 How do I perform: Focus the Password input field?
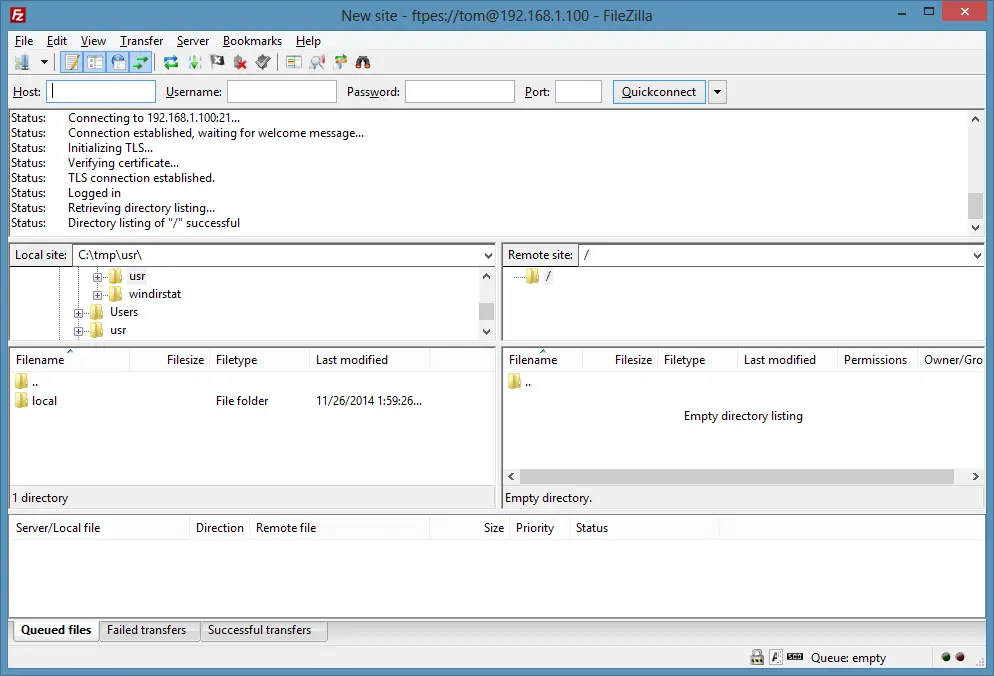tap(460, 92)
